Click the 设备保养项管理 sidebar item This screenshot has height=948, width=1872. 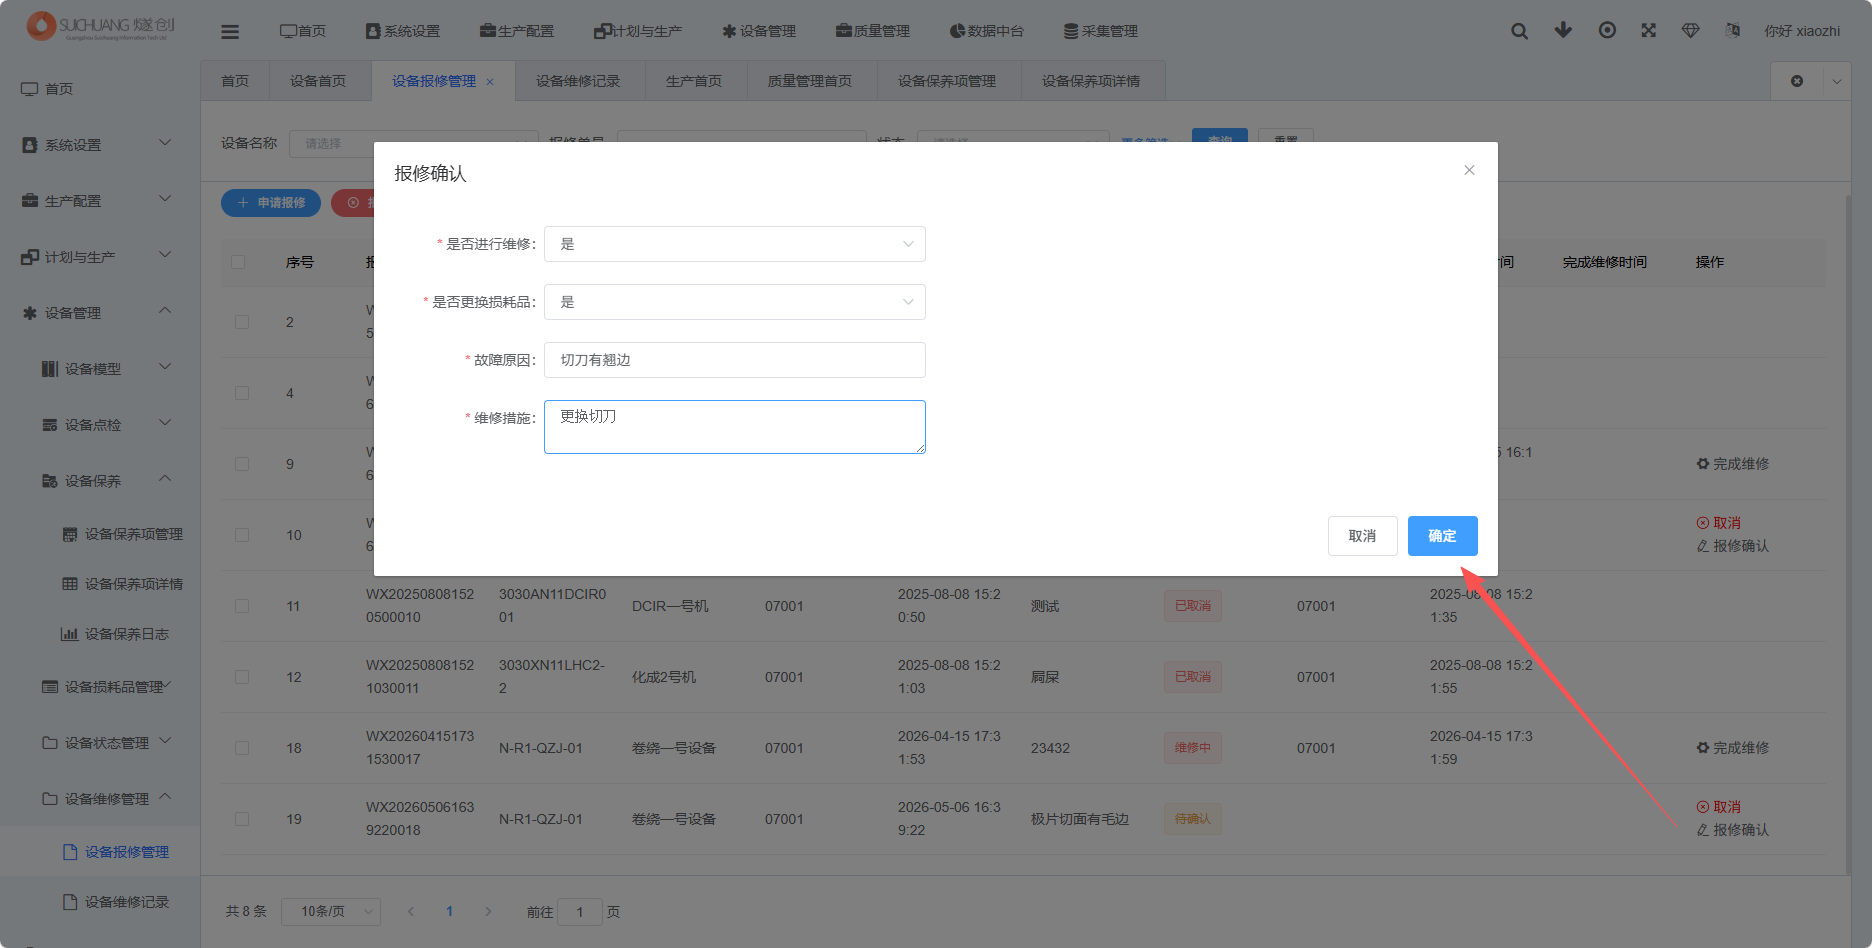point(100,534)
